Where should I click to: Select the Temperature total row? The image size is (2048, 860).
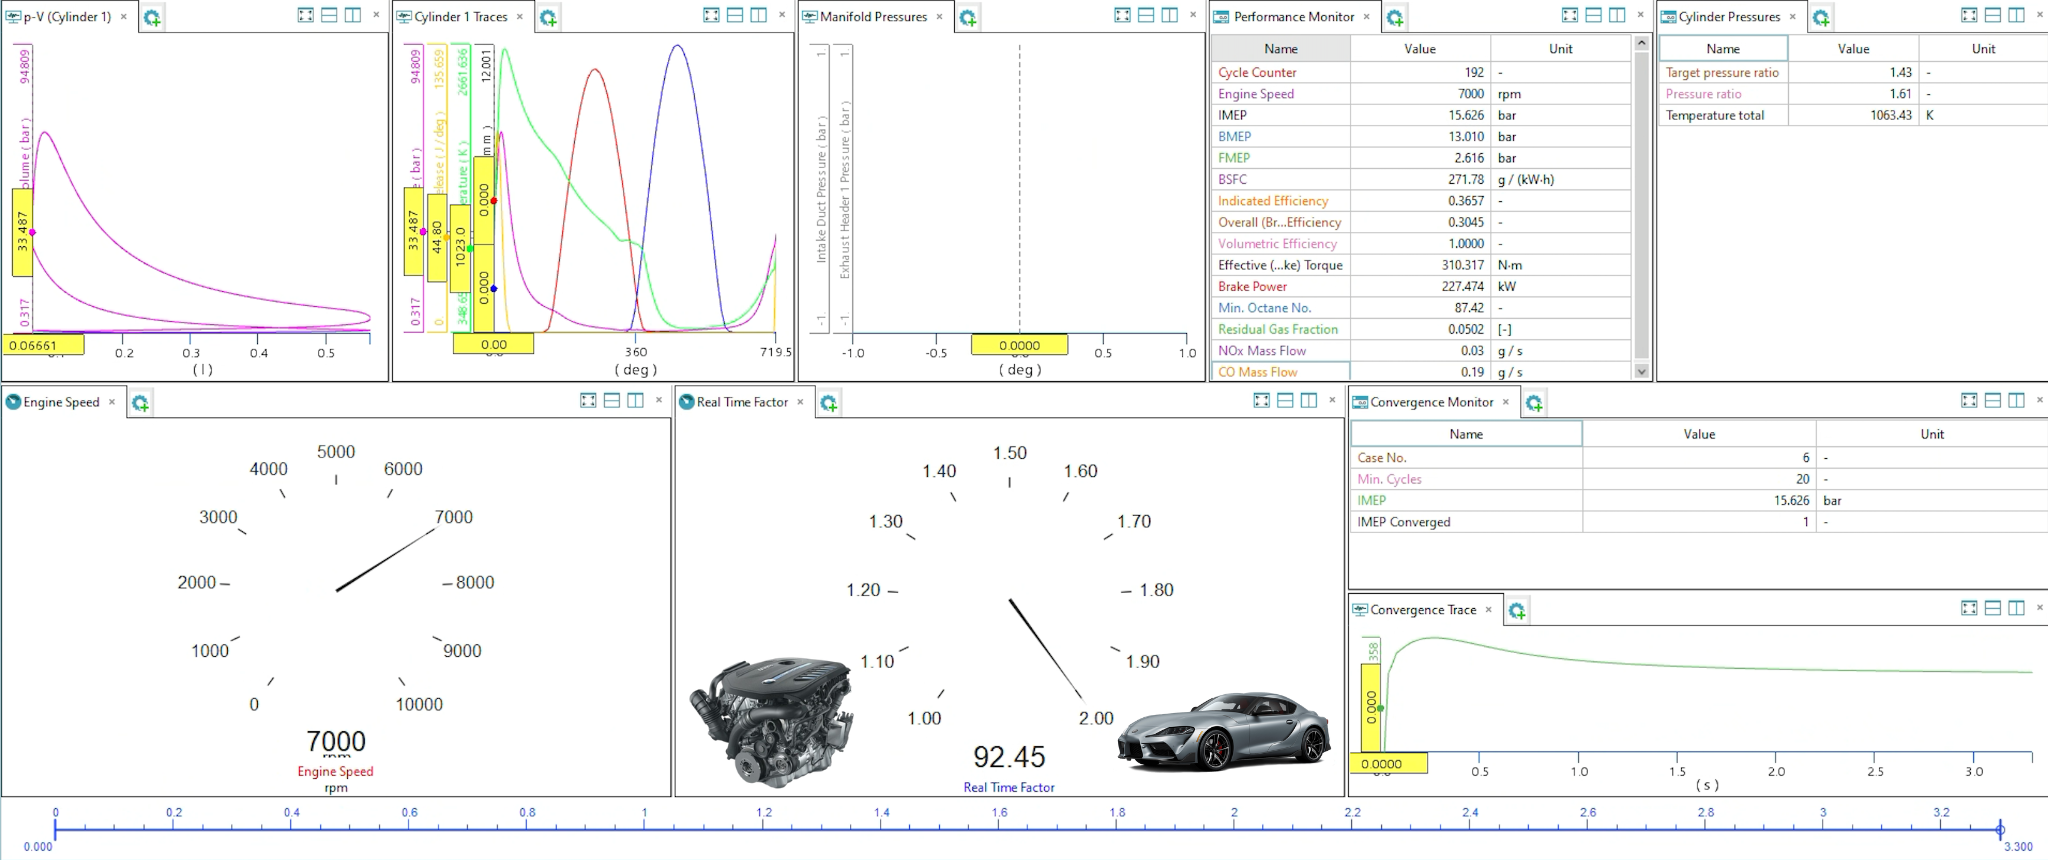[x=1853, y=115]
